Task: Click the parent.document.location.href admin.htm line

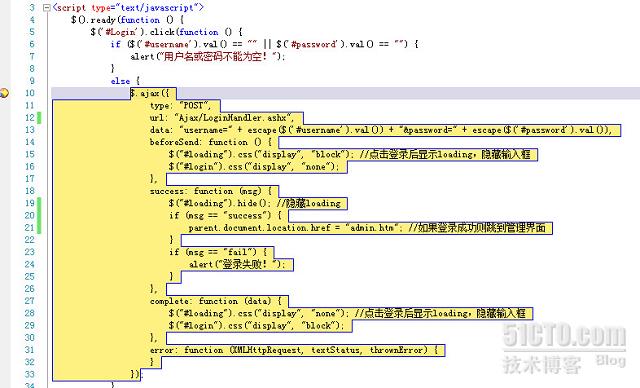Action: click(367, 228)
